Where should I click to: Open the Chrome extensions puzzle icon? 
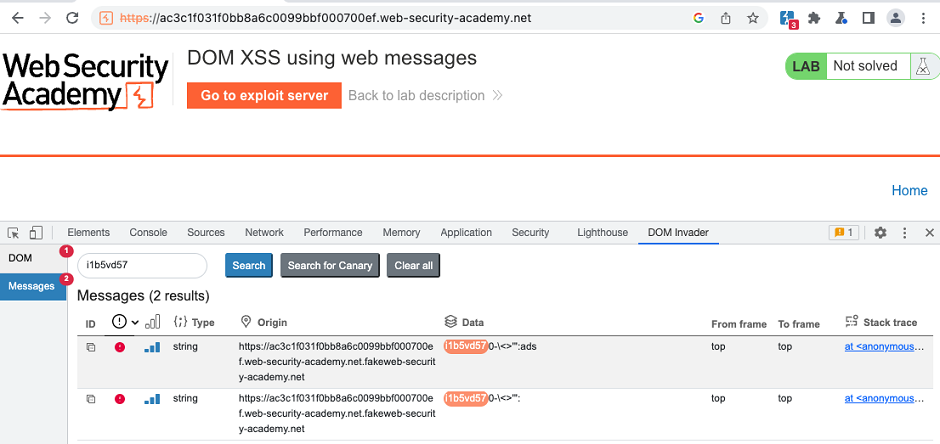815,18
